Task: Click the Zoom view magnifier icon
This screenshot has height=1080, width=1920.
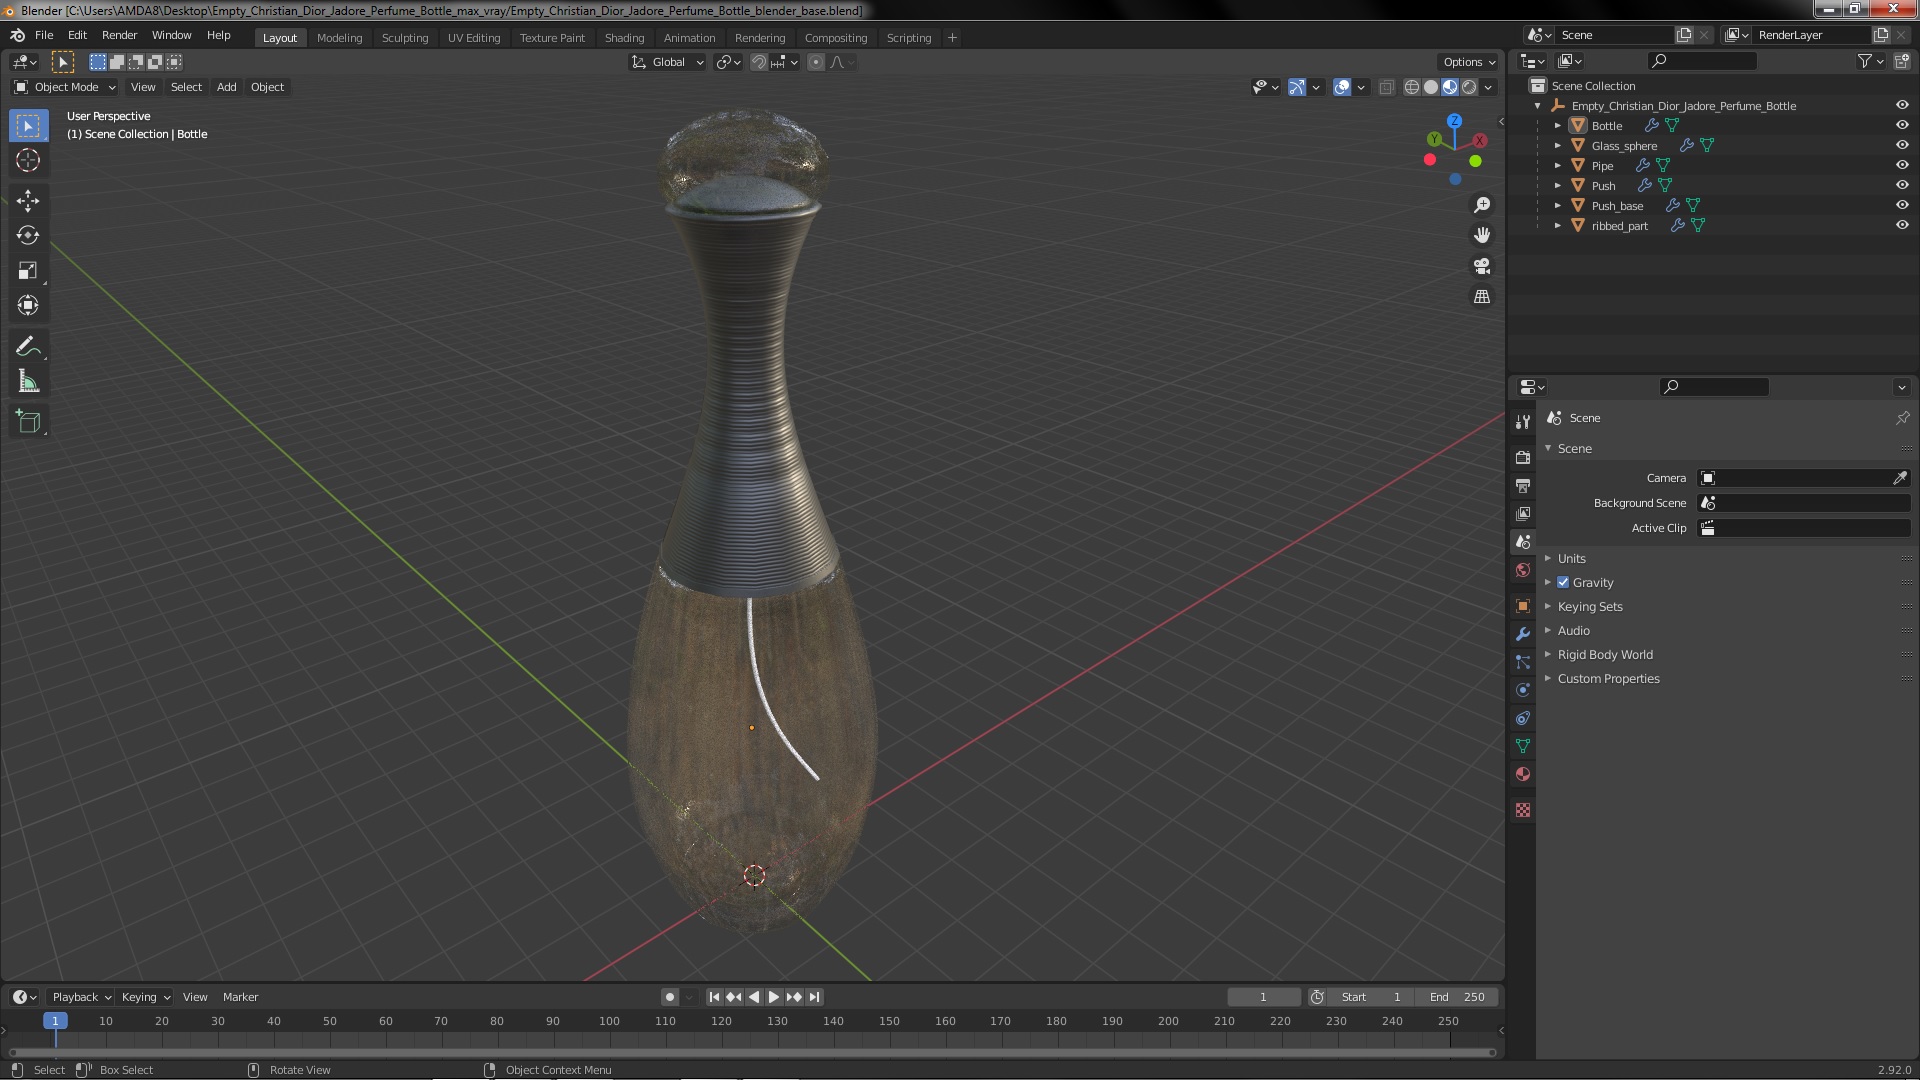Action: click(x=1482, y=205)
